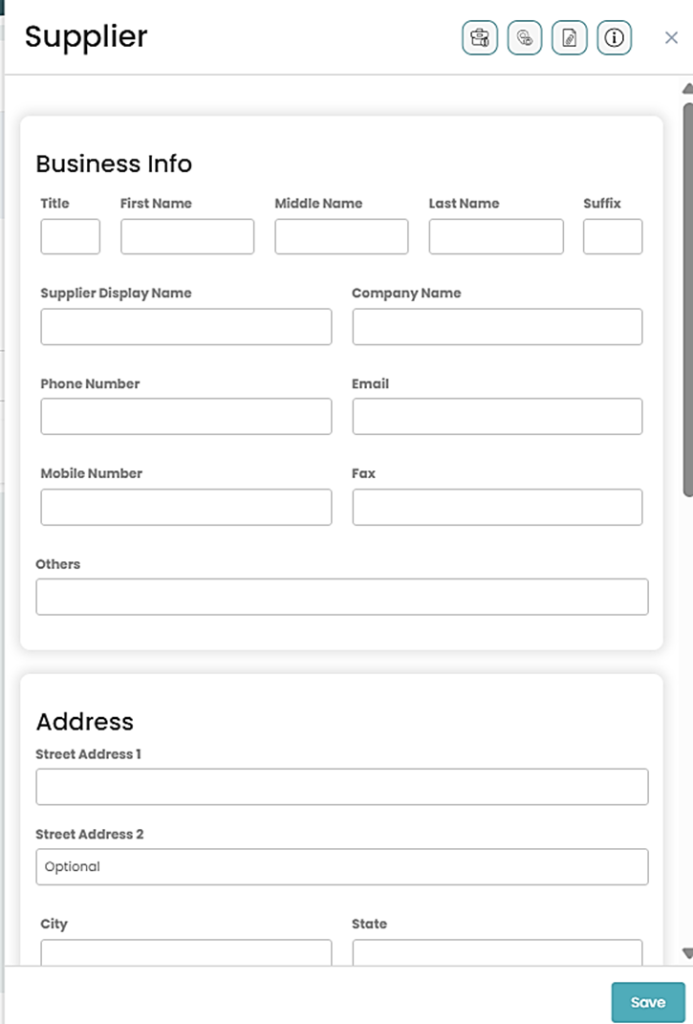Focus the Title input field
The height and width of the screenshot is (1024, 693).
click(x=70, y=237)
